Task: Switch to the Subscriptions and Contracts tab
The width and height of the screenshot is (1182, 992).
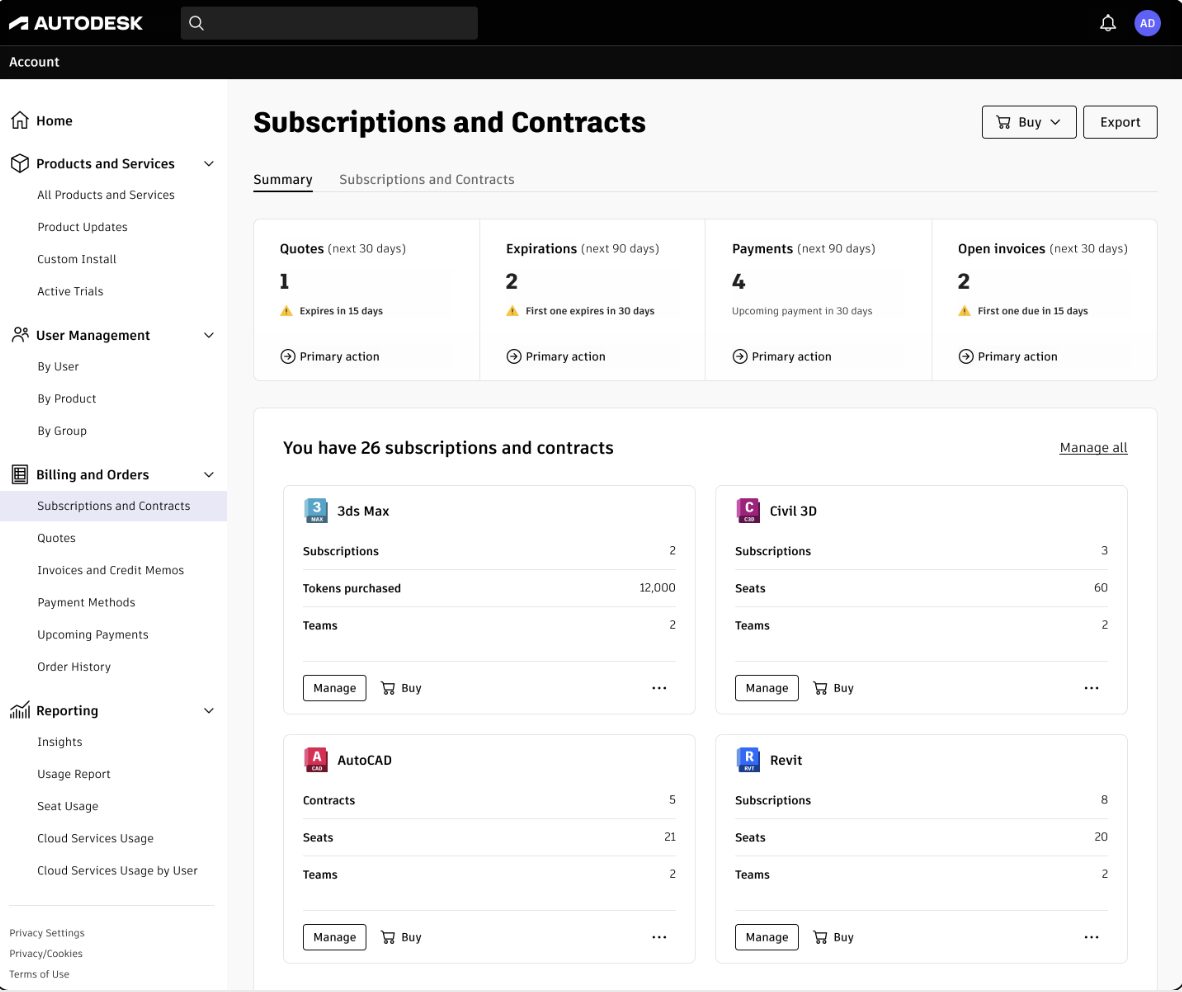Action: (x=427, y=179)
